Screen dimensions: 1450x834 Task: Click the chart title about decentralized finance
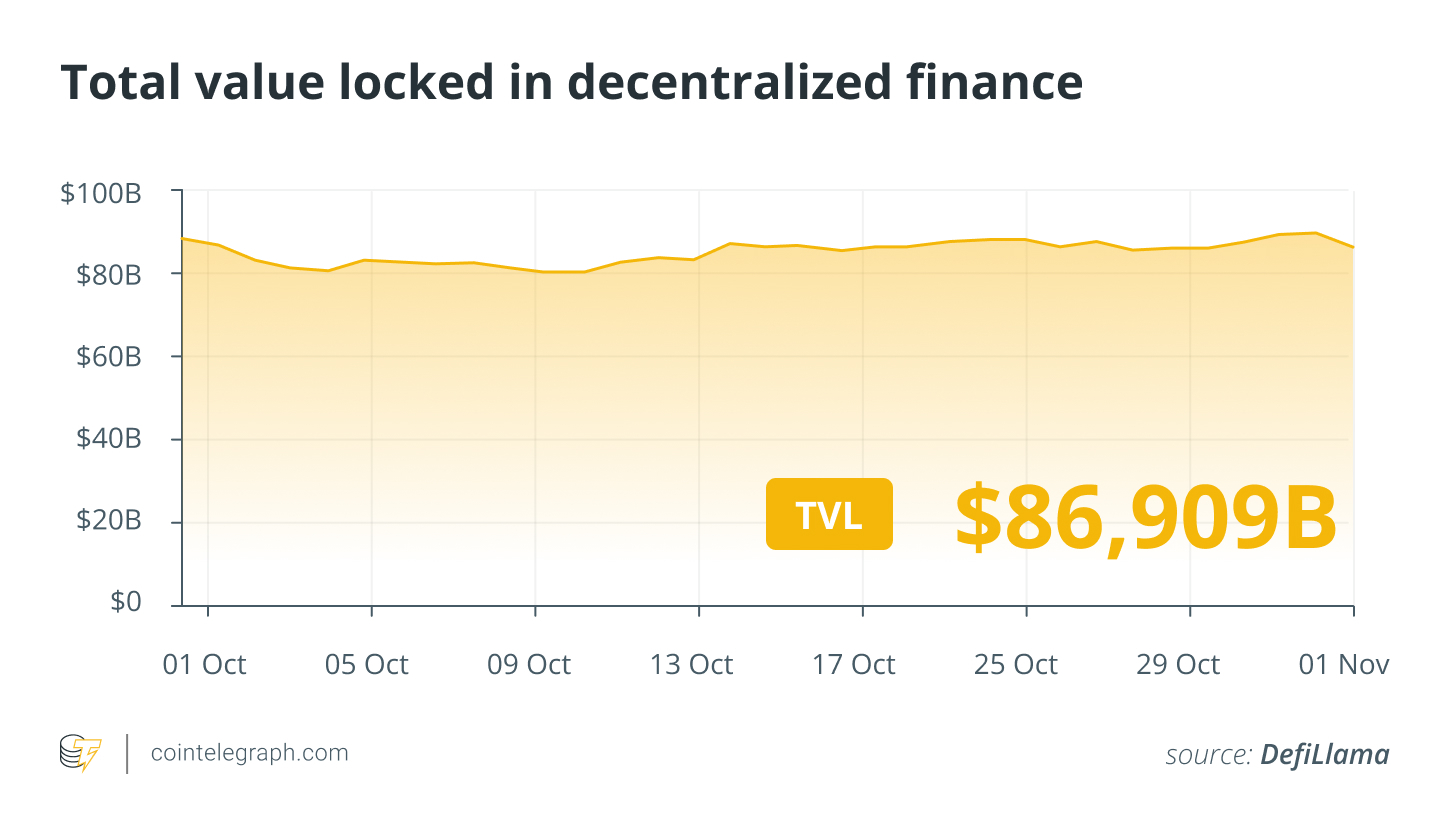pos(571,84)
